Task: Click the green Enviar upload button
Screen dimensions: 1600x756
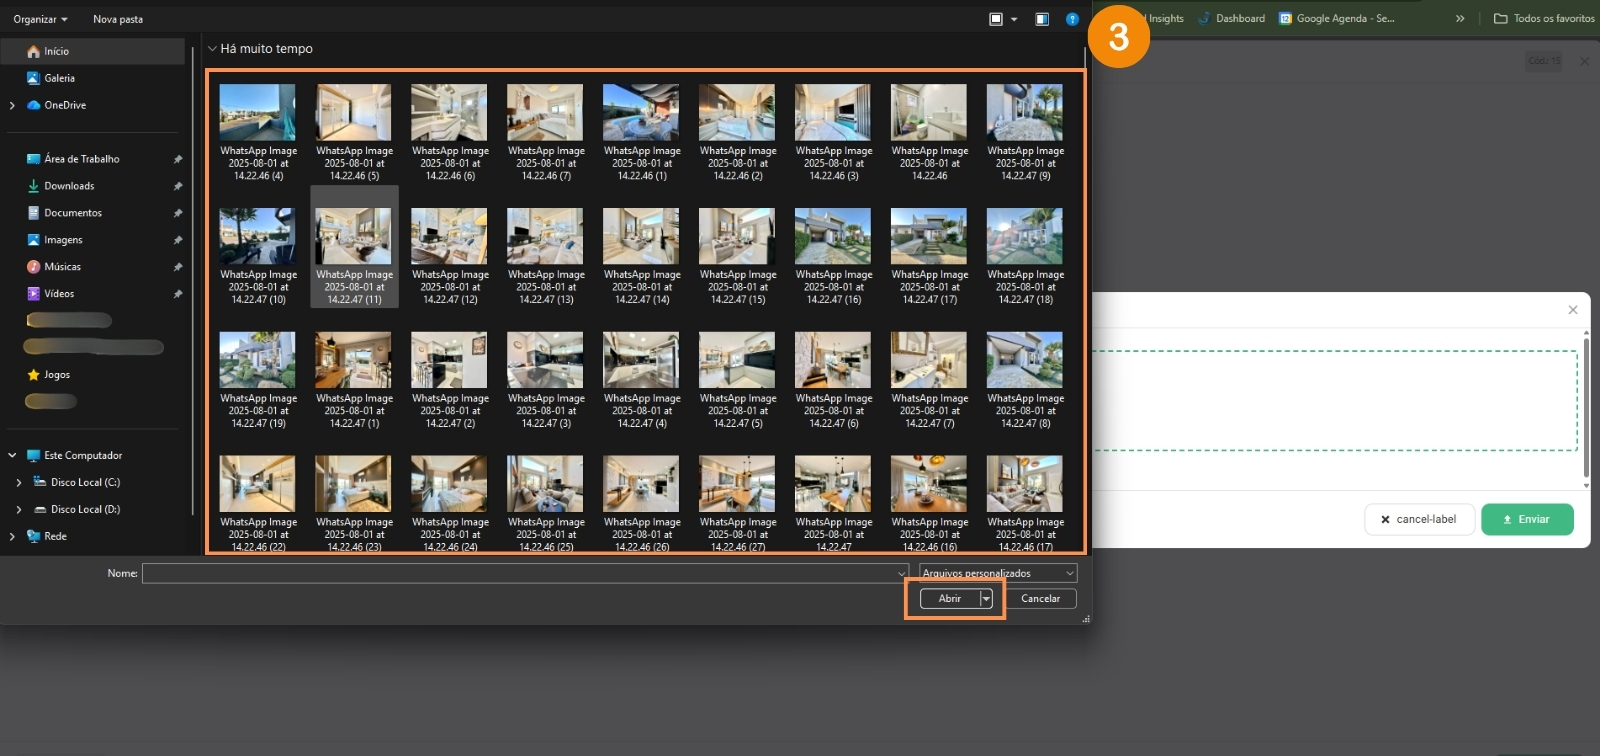Action: tap(1527, 520)
